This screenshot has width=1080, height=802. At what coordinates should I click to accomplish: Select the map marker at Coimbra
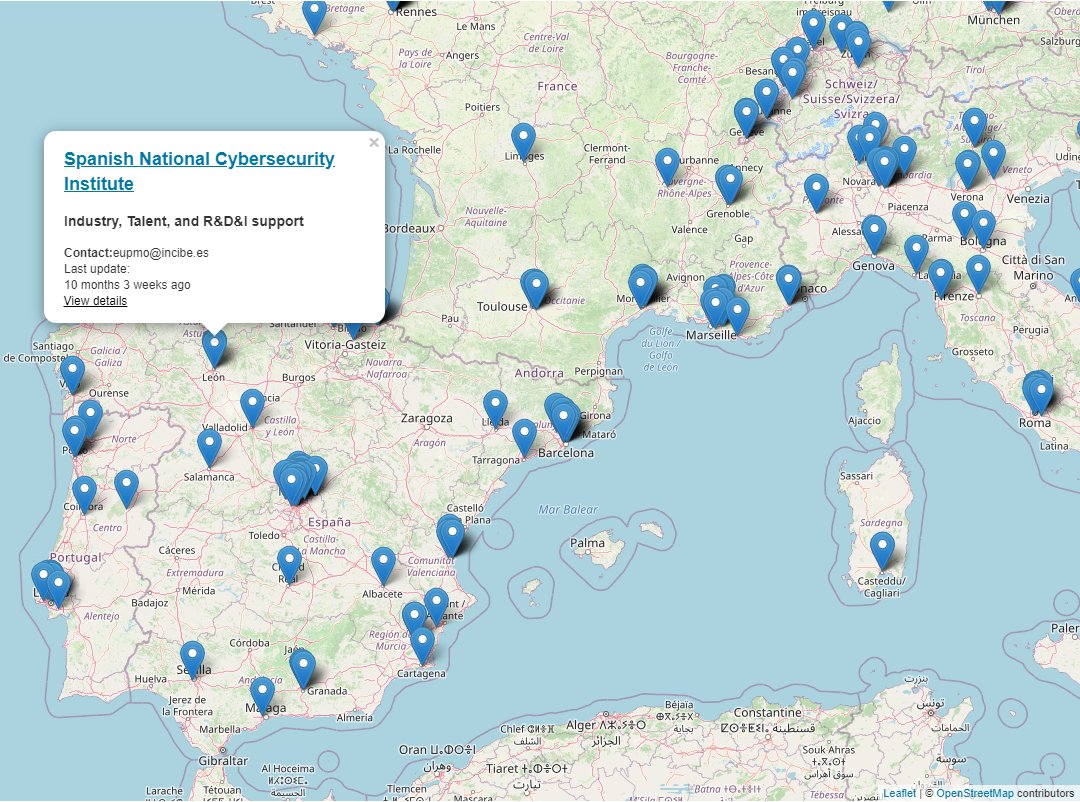point(84,495)
